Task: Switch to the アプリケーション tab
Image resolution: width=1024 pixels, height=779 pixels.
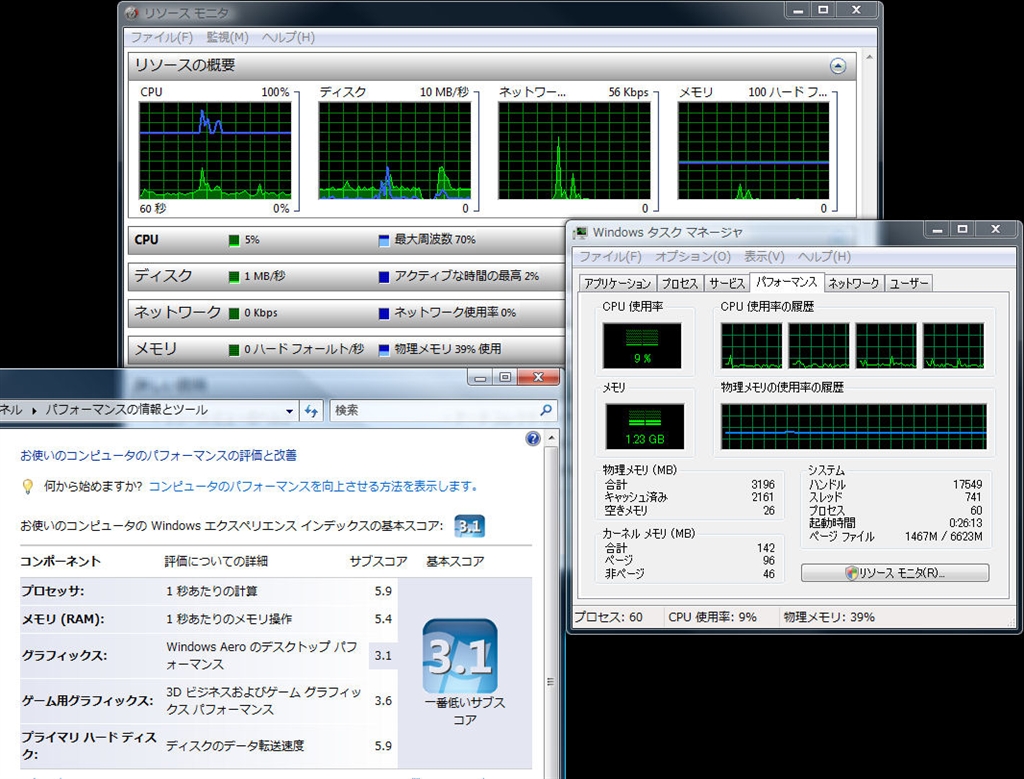Action: pos(617,283)
